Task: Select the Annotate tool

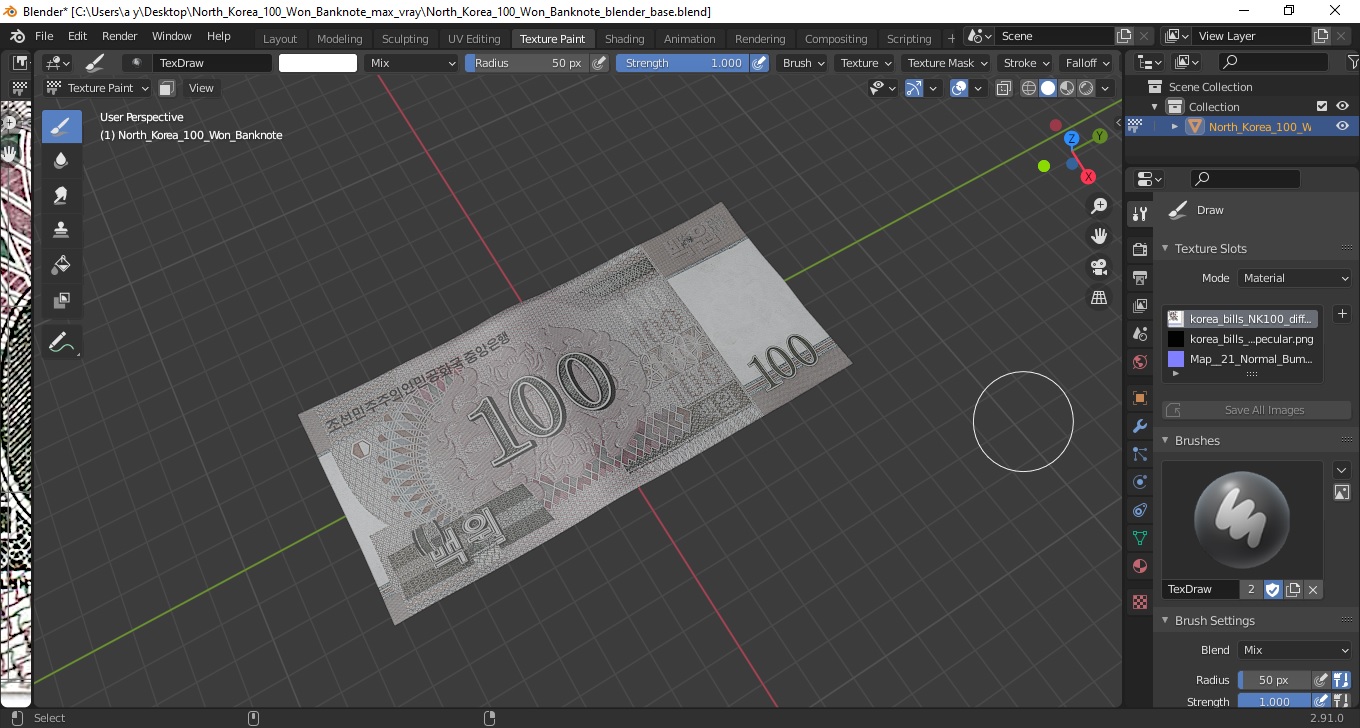Action: (x=61, y=342)
